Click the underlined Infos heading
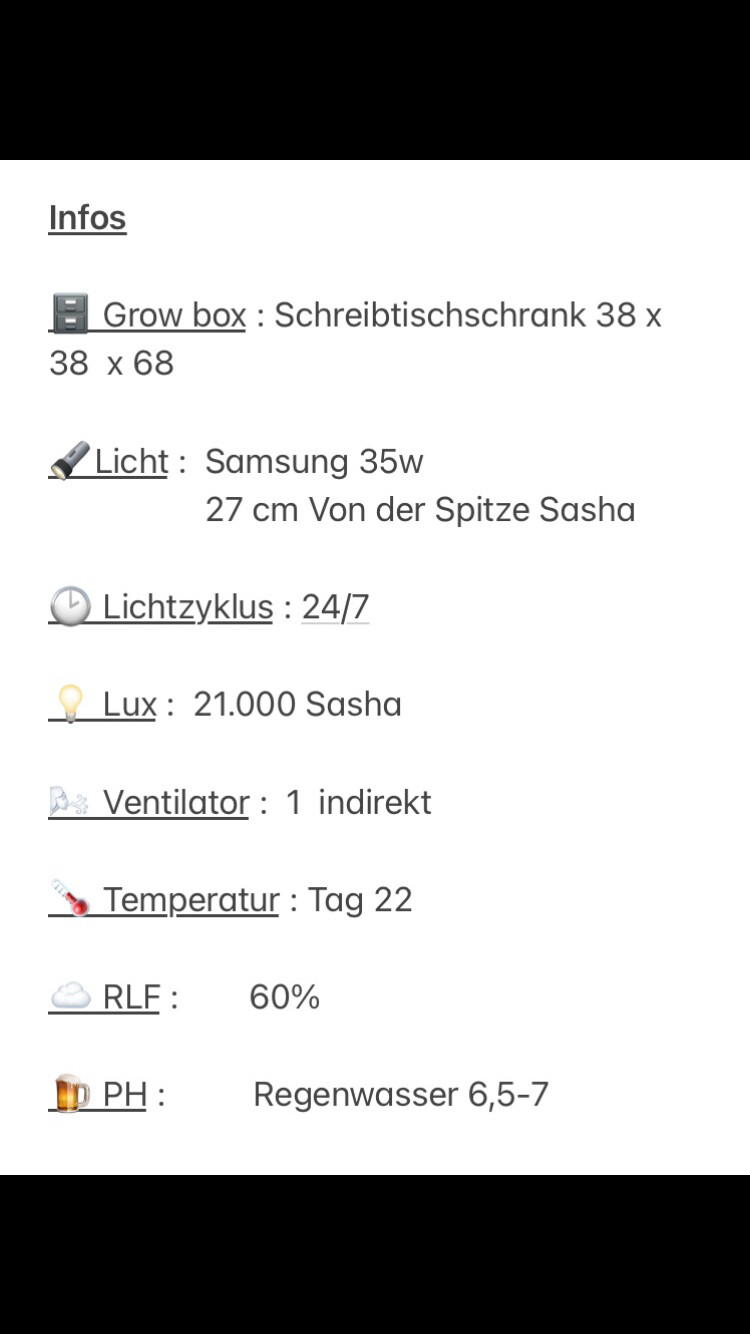The image size is (750, 1334). click(x=88, y=218)
